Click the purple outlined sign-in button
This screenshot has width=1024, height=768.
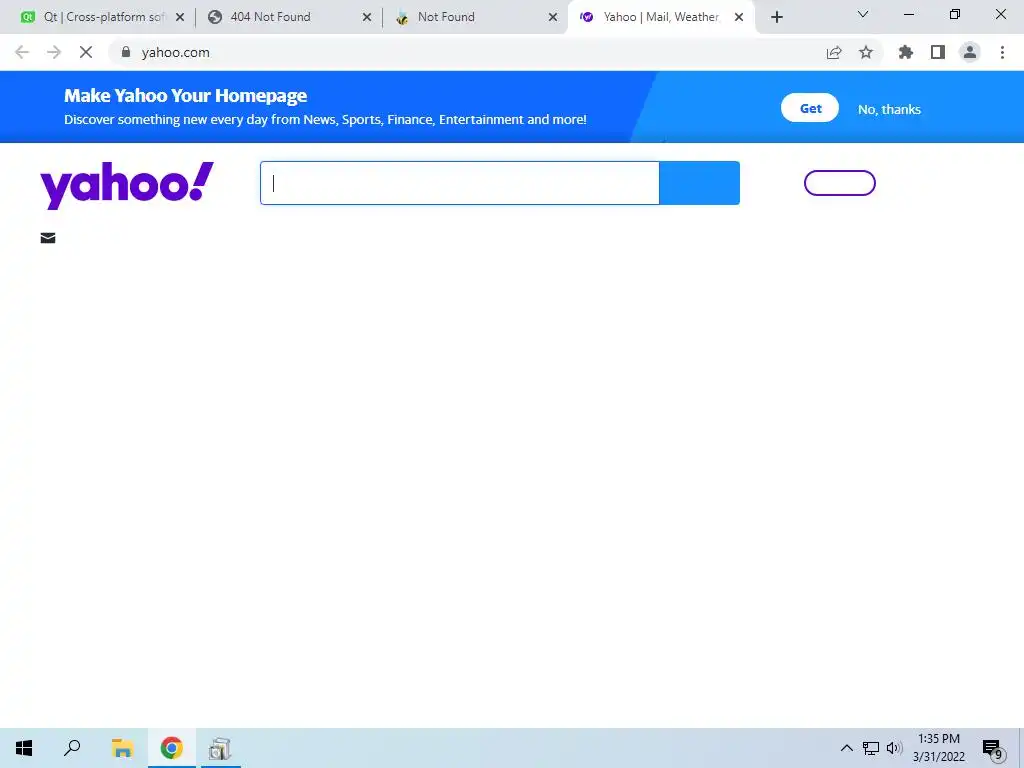(x=840, y=183)
